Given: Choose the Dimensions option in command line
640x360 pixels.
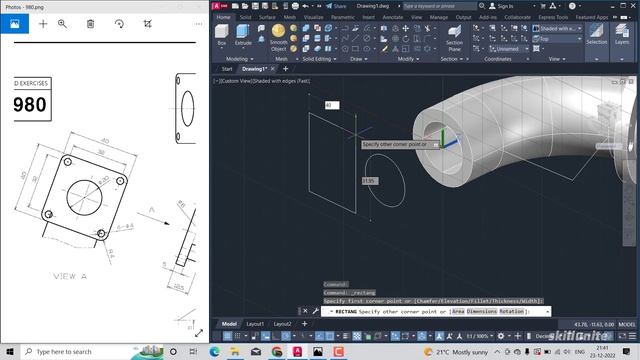Looking at the screenshot, I should tap(482, 311).
